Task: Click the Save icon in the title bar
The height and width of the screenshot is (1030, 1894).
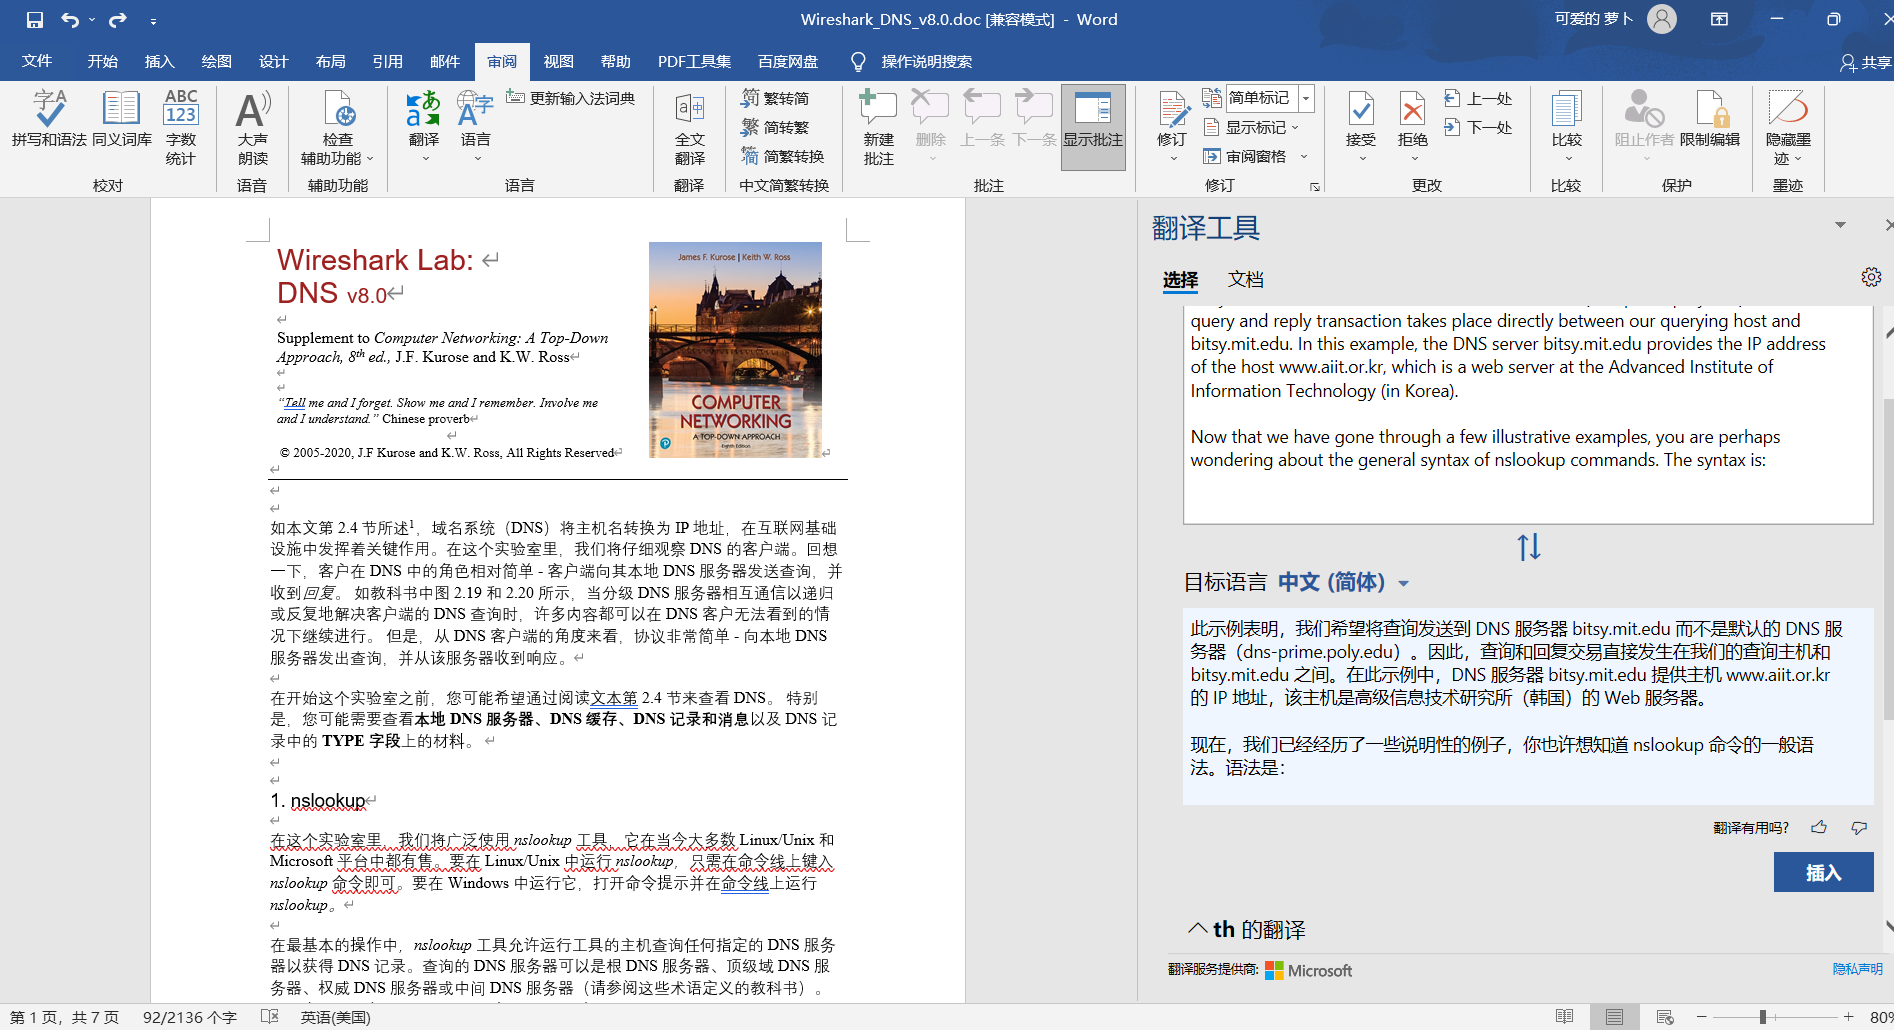Action: click(x=35, y=20)
